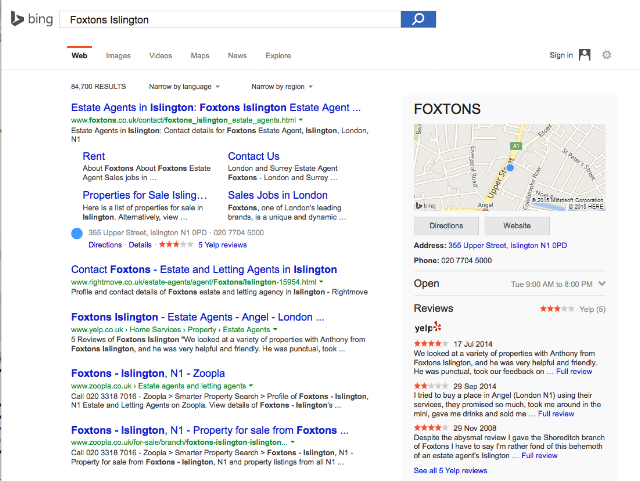Click the blue marker on the map
Screen dimensions: 640x481
(x=510, y=167)
